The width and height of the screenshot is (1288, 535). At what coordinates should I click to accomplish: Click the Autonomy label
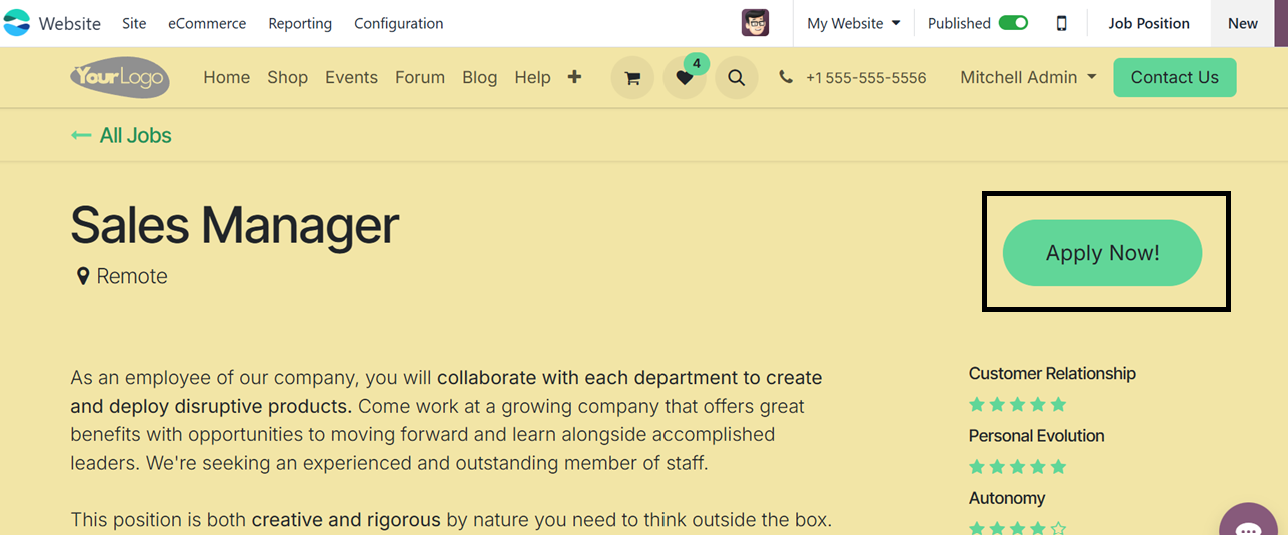point(1007,498)
